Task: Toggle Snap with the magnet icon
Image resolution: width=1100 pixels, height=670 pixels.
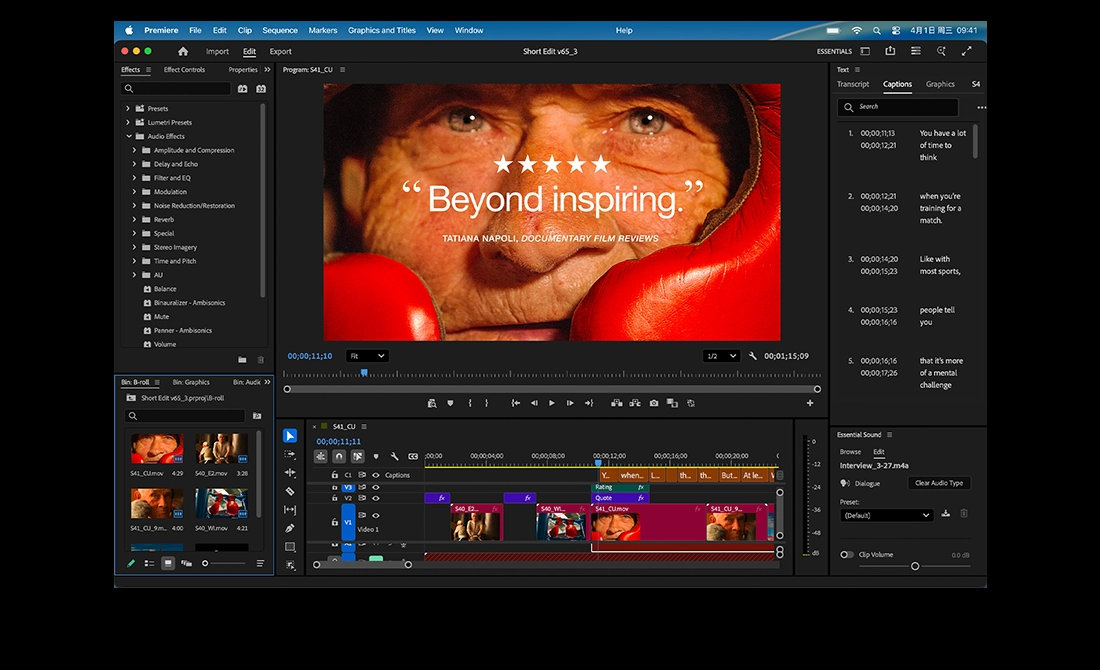Action: tap(340, 456)
